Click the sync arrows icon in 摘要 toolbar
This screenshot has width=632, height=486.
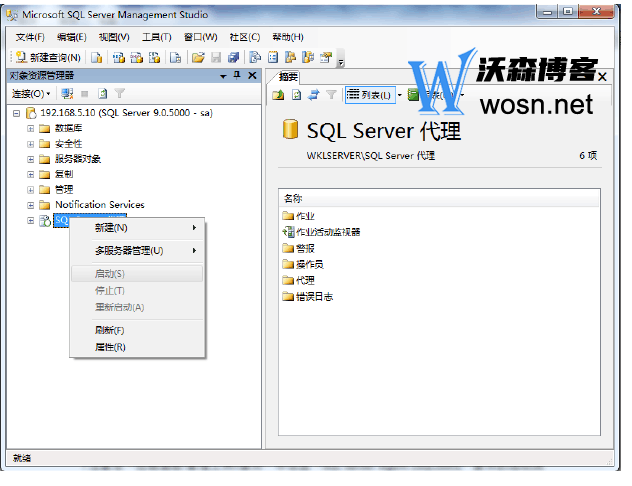[x=313, y=95]
